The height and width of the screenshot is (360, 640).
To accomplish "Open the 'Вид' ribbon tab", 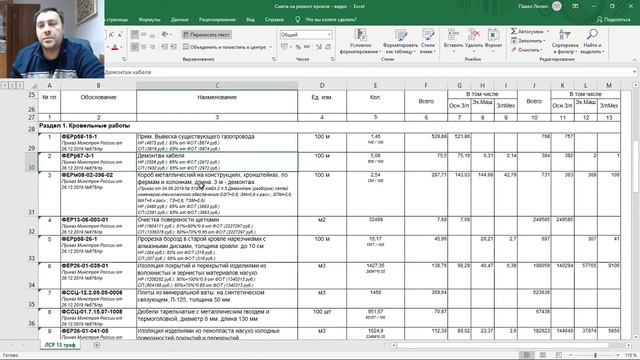I will pyautogui.click(x=250, y=20).
